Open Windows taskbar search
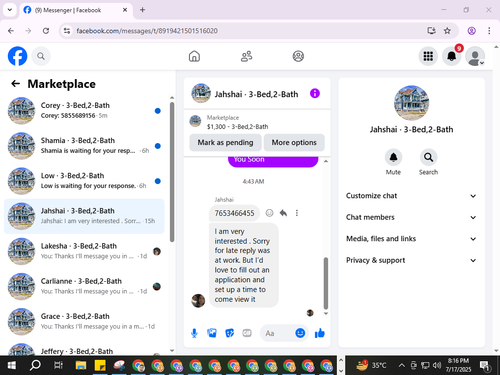This screenshot has height=375, width=500. tap(35, 366)
